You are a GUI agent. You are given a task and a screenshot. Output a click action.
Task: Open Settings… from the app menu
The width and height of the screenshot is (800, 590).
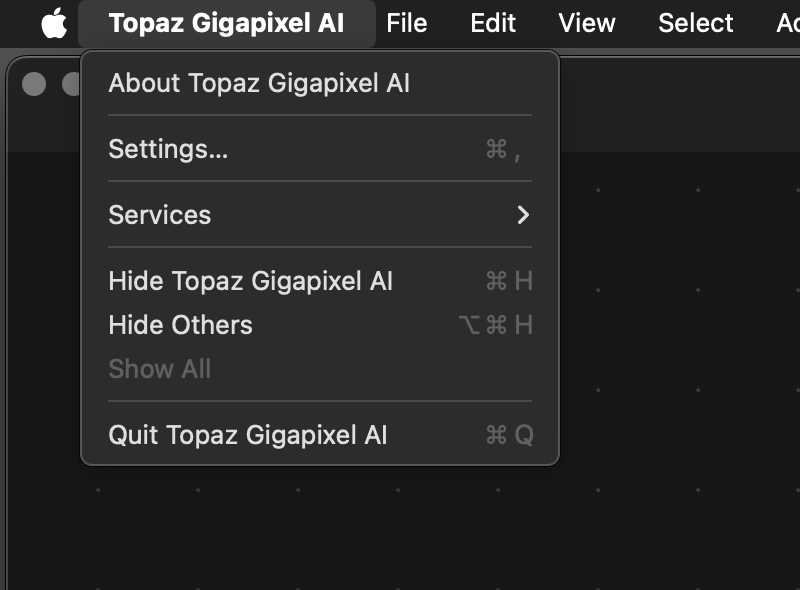[168, 149]
